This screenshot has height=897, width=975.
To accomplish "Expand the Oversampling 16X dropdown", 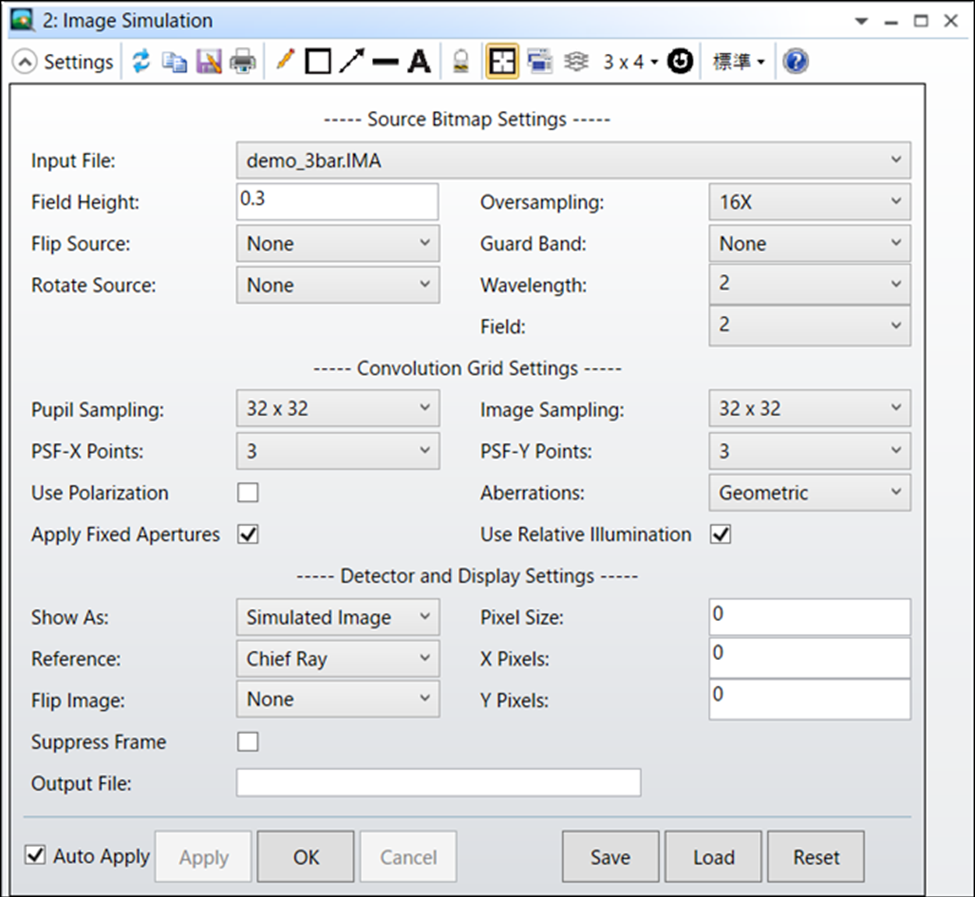I will point(809,202).
